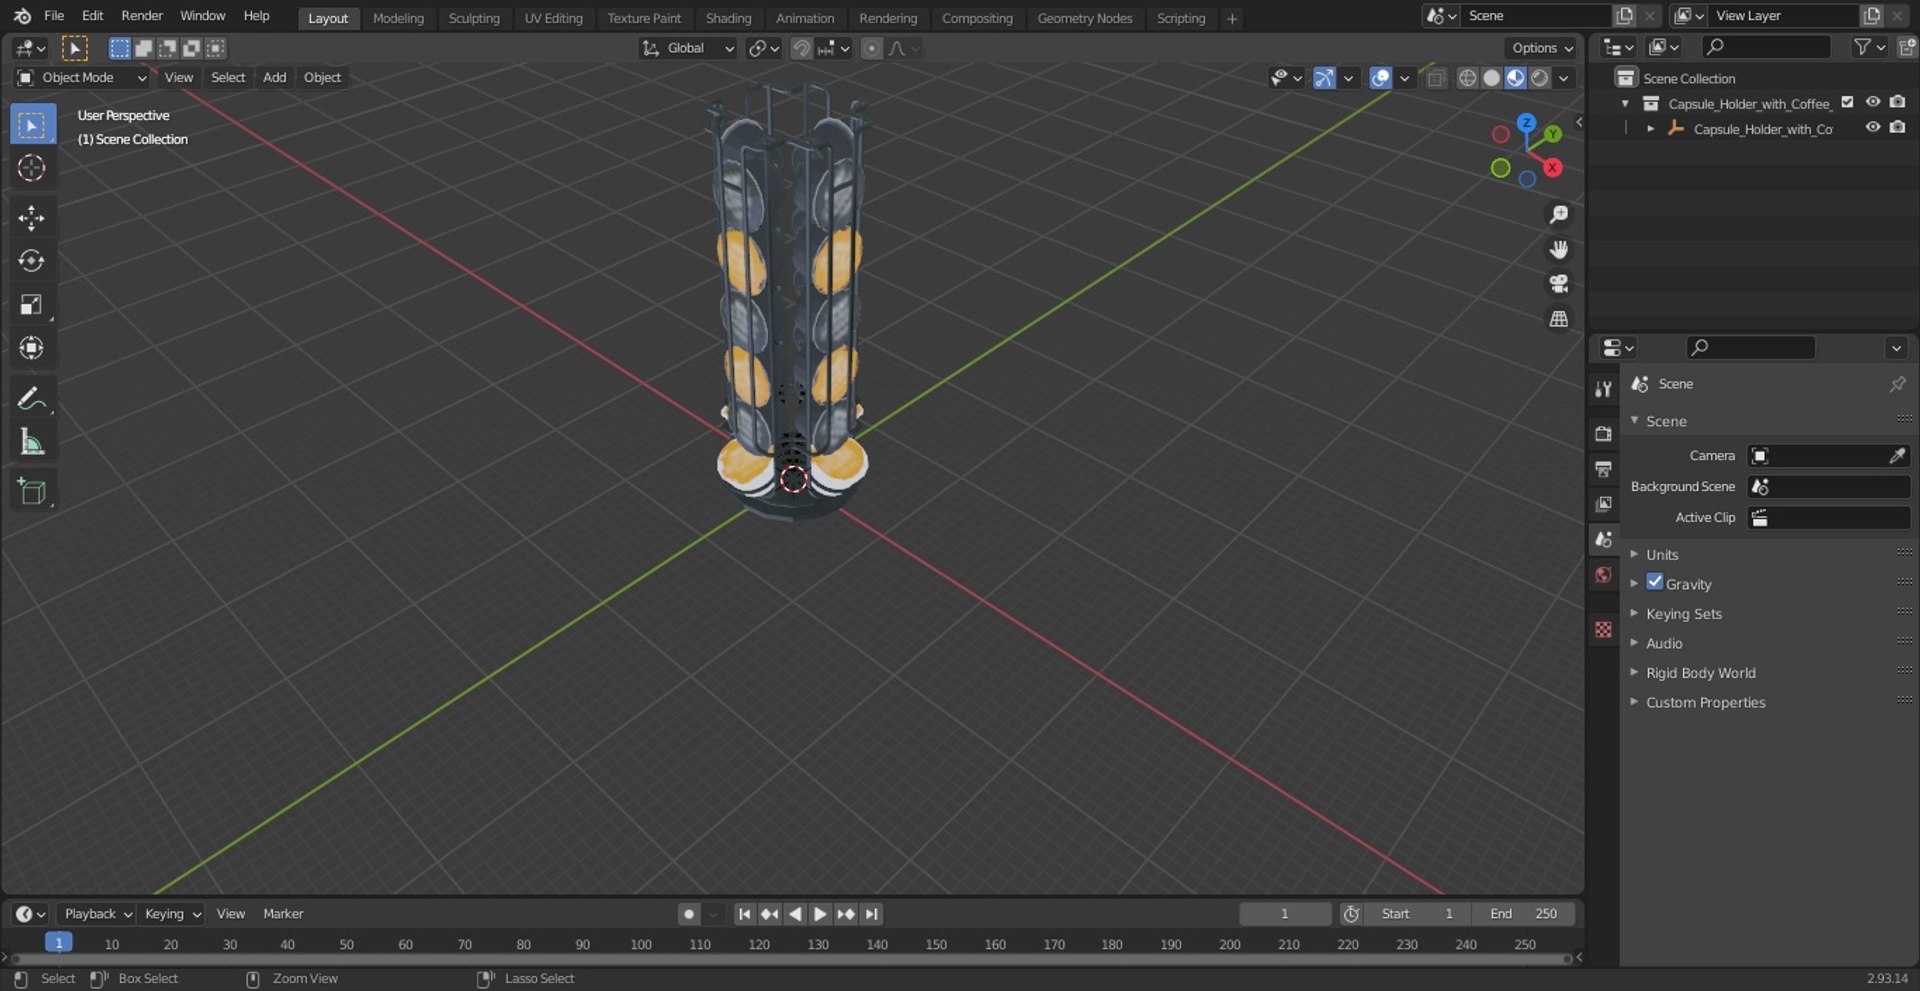Toggle proportional editing

point(872,48)
